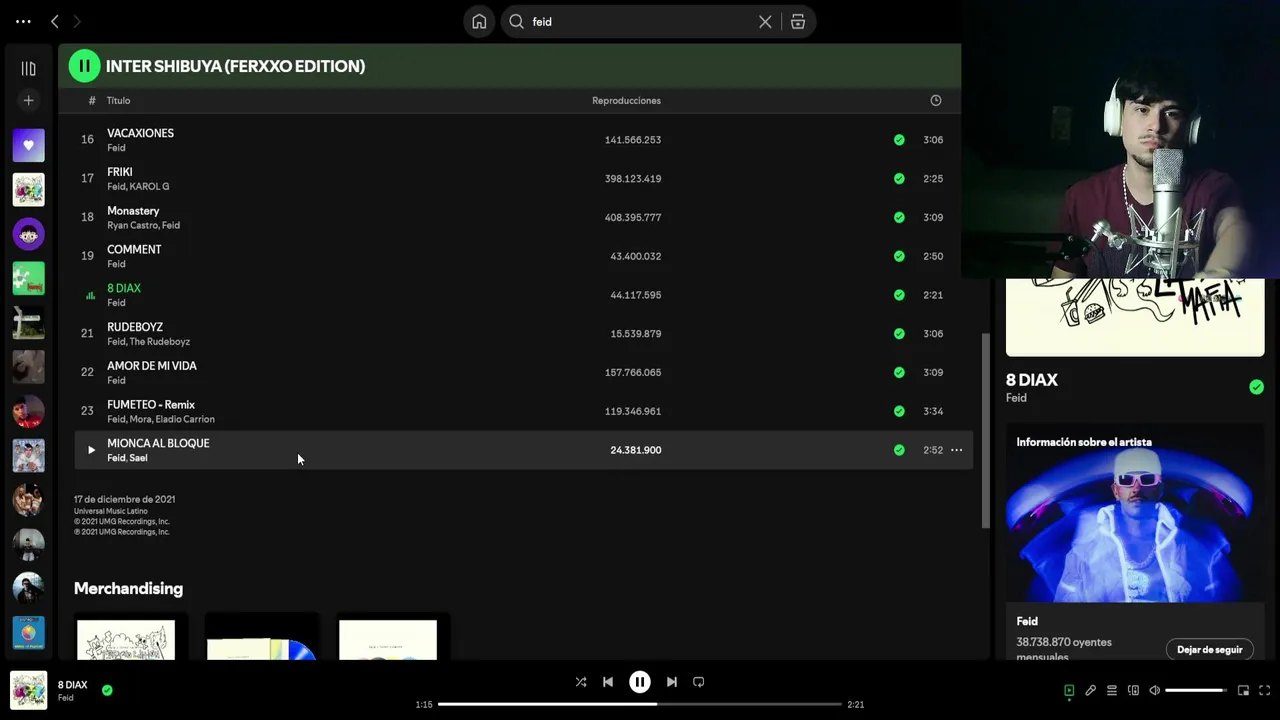Toggle saved check for Monastery
The image size is (1280, 720).
[x=899, y=217]
